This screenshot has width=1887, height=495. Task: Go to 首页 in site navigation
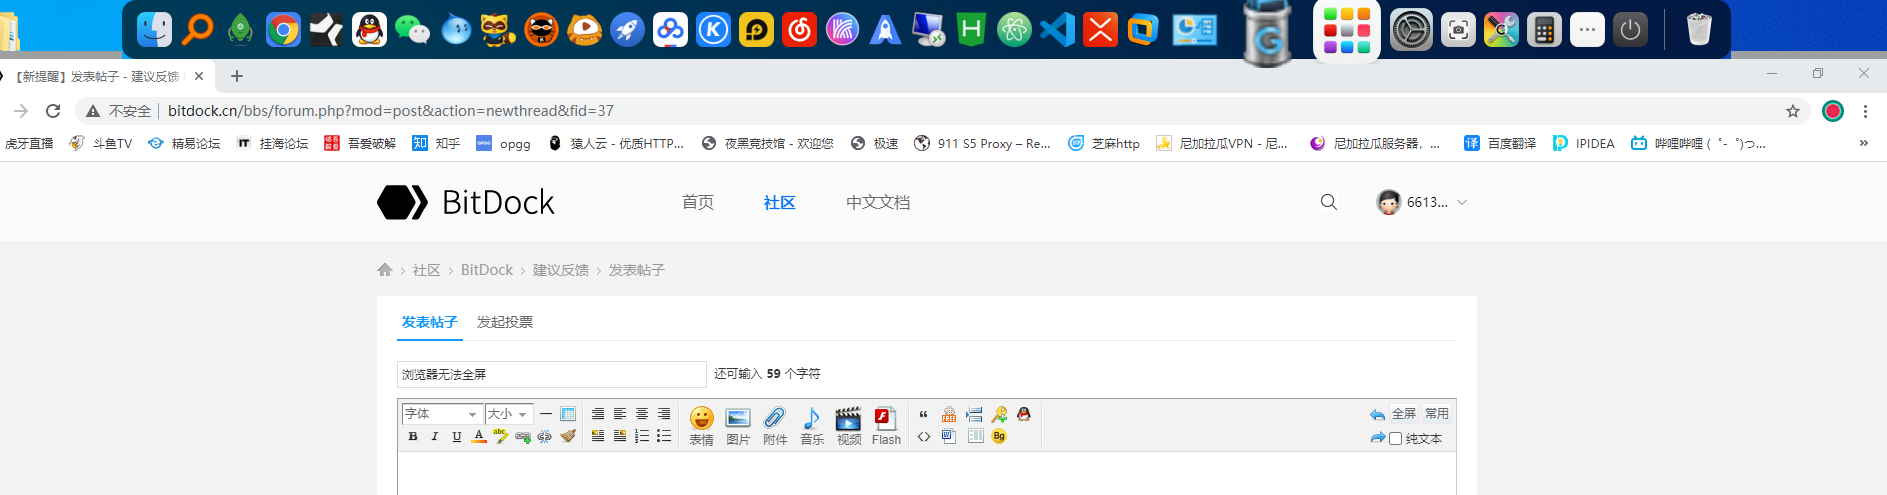[698, 202]
